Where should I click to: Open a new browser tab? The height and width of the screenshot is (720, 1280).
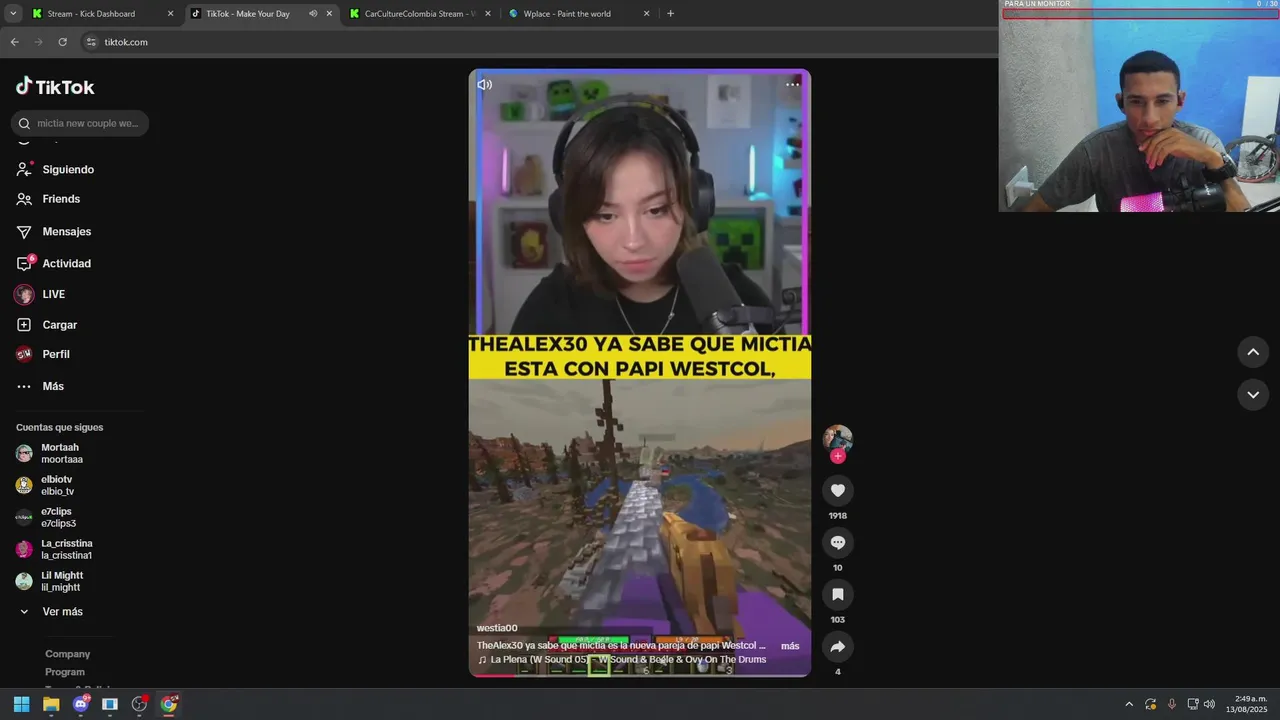point(670,14)
